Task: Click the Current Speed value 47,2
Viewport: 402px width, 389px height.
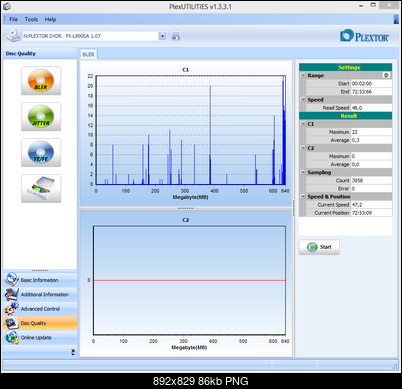Action: [371, 205]
